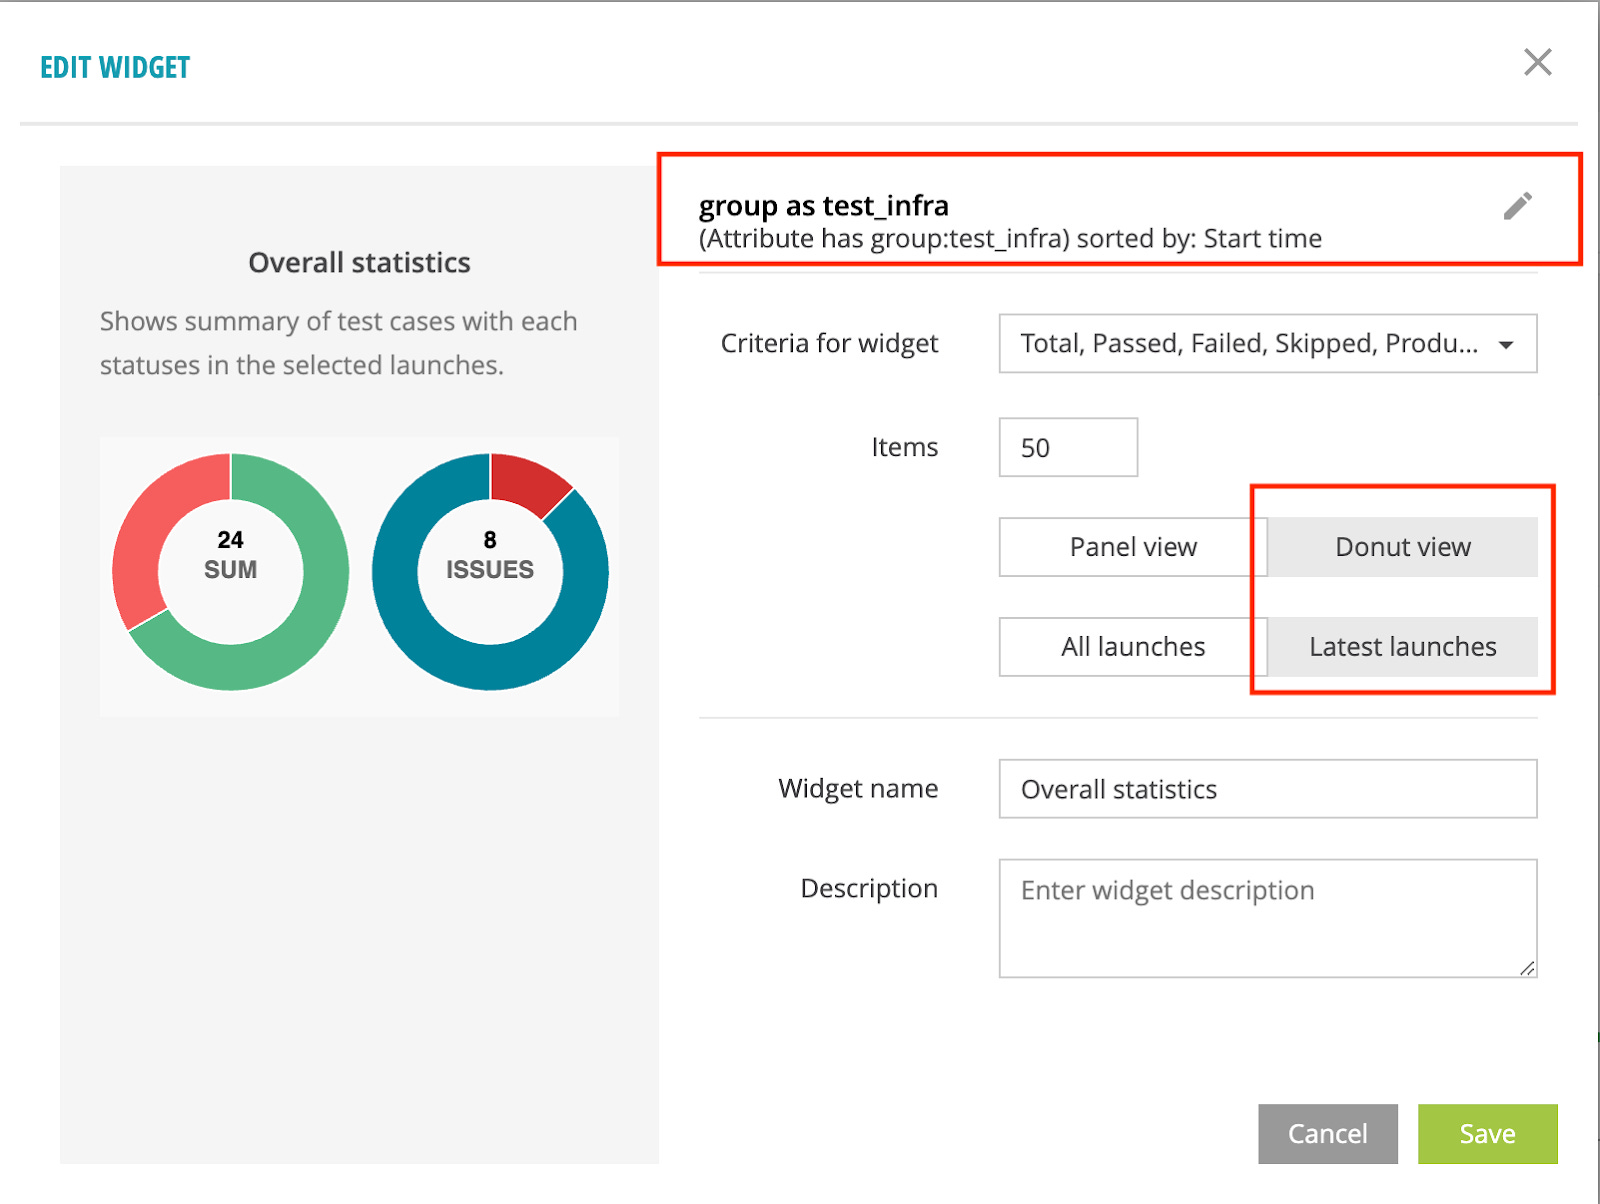Click the Widget name field showing Overall statistics
The image size is (1600, 1204).
(x=1267, y=789)
